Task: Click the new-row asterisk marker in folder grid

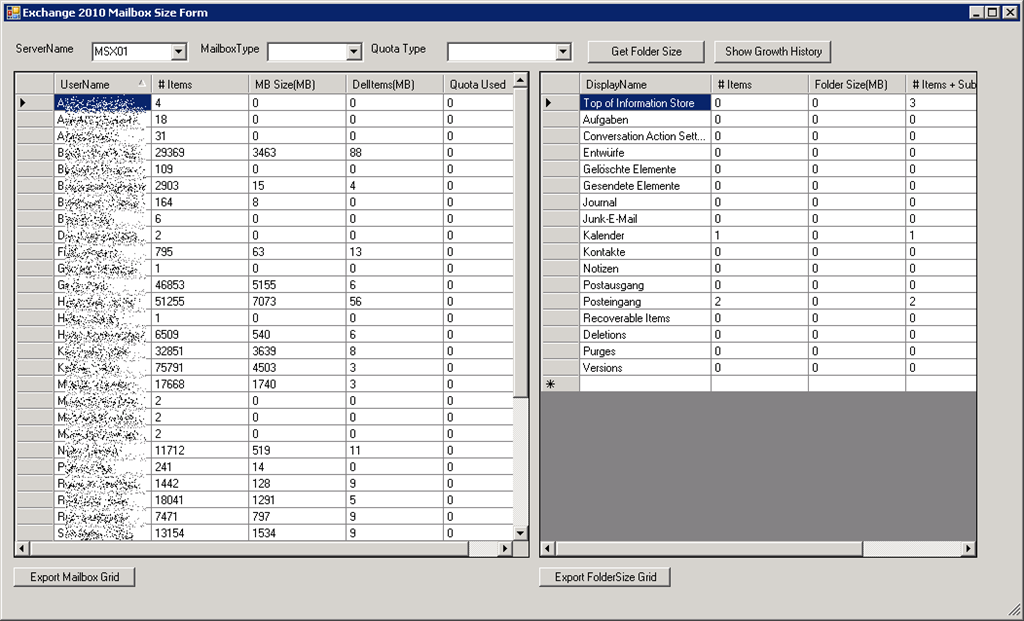Action: (560, 385)
